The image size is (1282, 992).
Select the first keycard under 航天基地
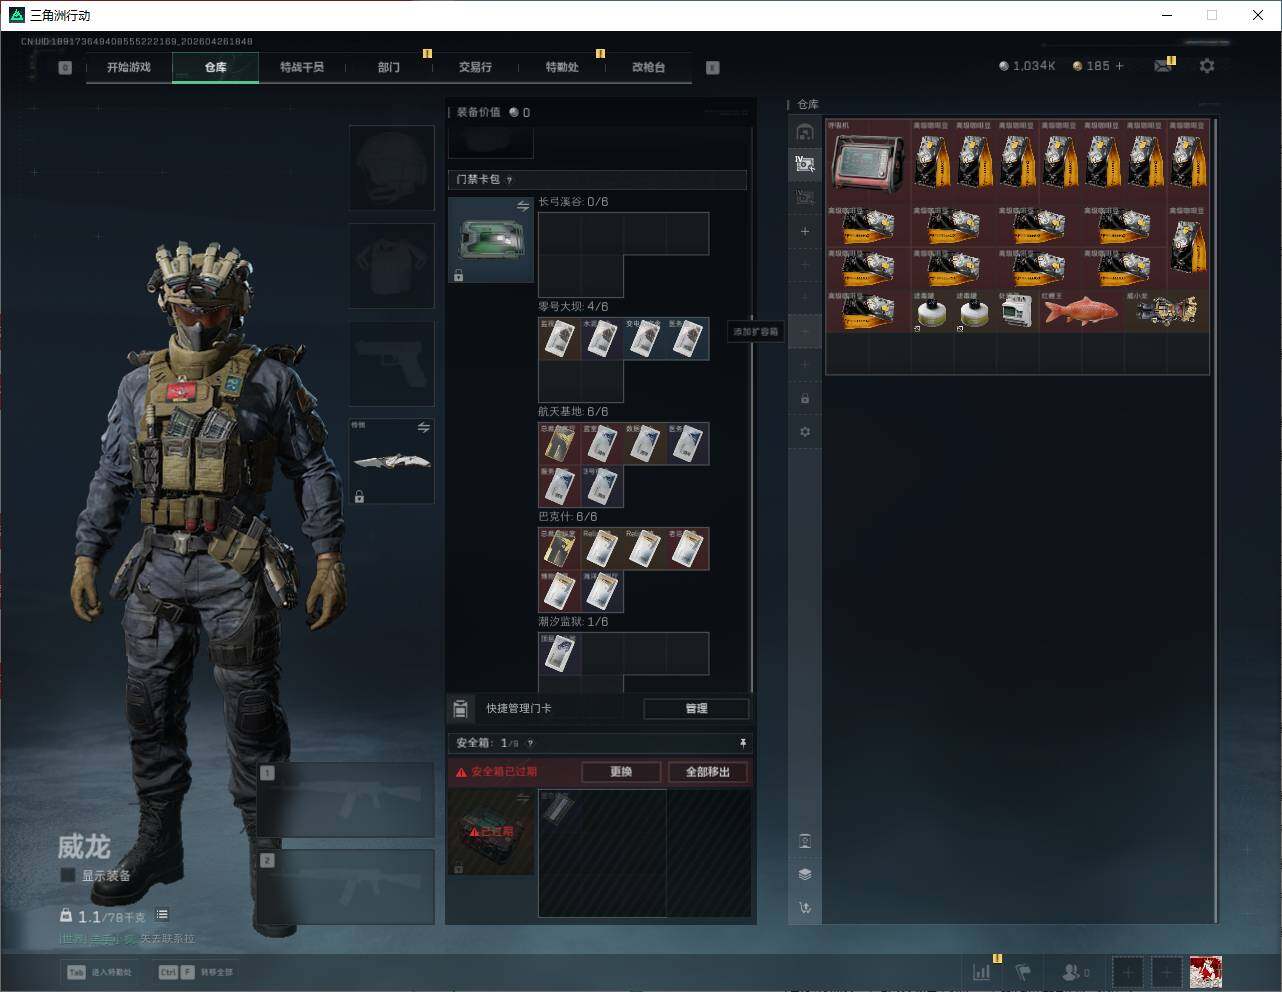(560, 444)
